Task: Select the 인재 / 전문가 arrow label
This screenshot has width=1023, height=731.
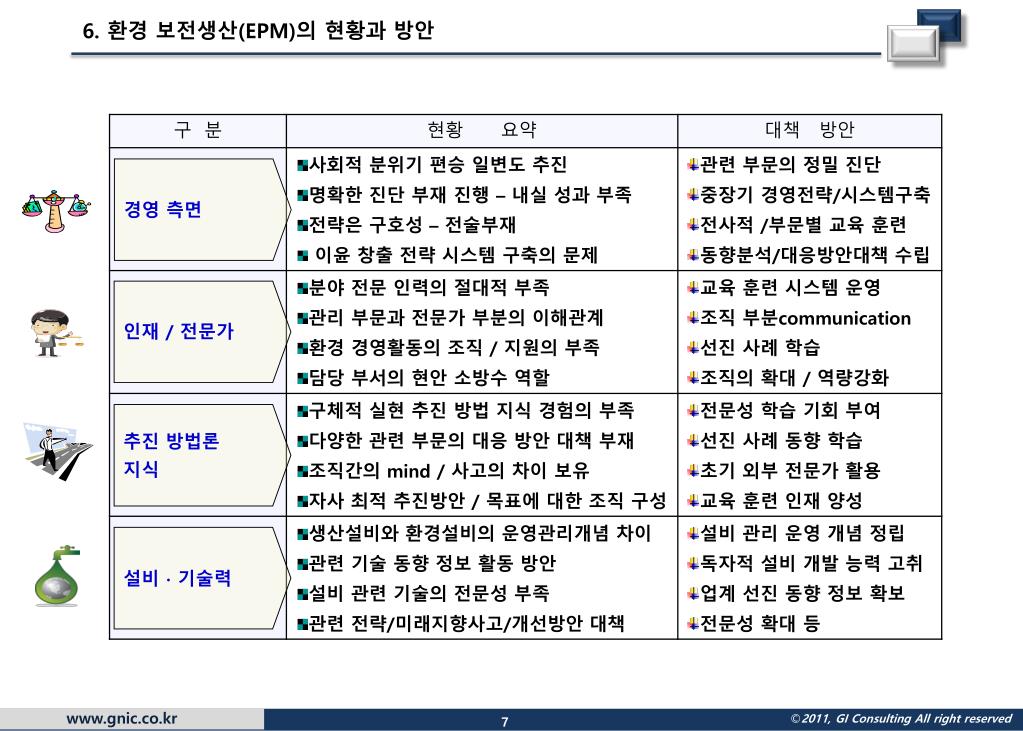Action: coord(202,332)
